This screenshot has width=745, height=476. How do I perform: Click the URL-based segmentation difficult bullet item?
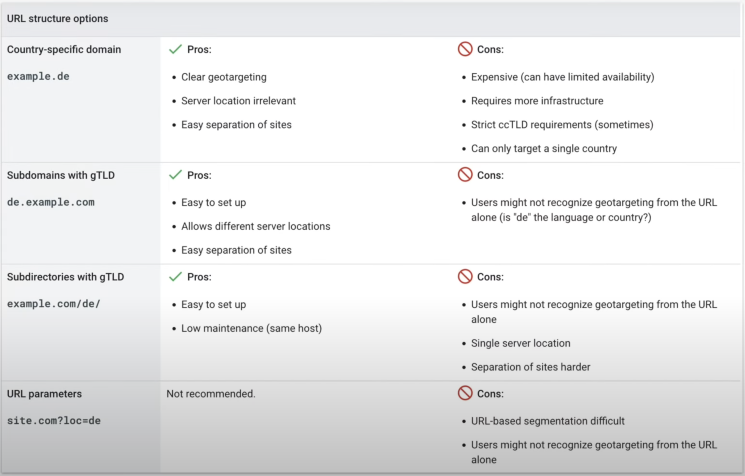point(548,421)
